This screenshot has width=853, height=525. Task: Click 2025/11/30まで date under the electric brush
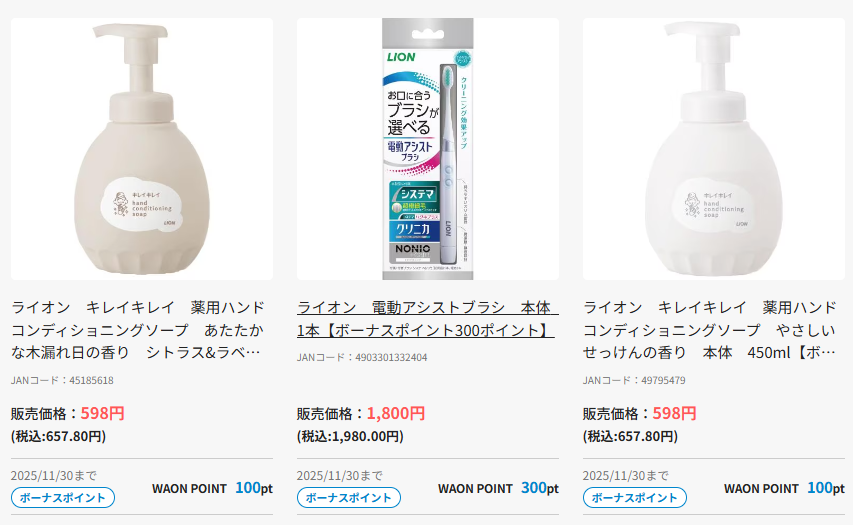[340, 475]
